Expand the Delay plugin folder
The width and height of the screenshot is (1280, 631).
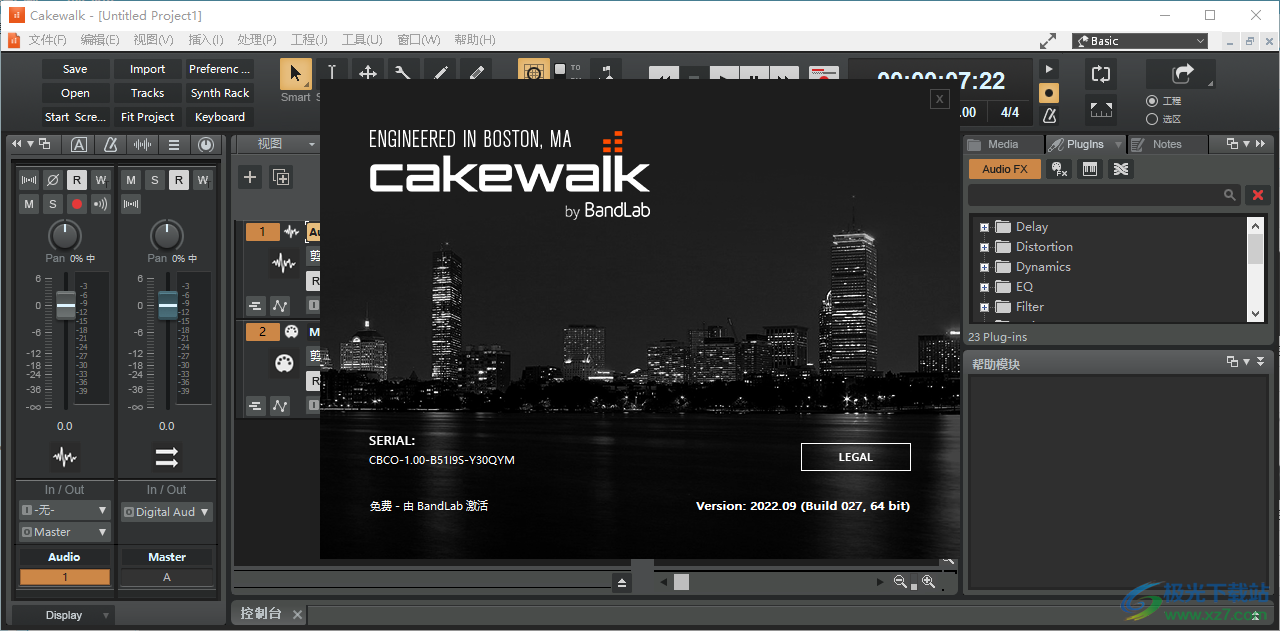[984, 227]
